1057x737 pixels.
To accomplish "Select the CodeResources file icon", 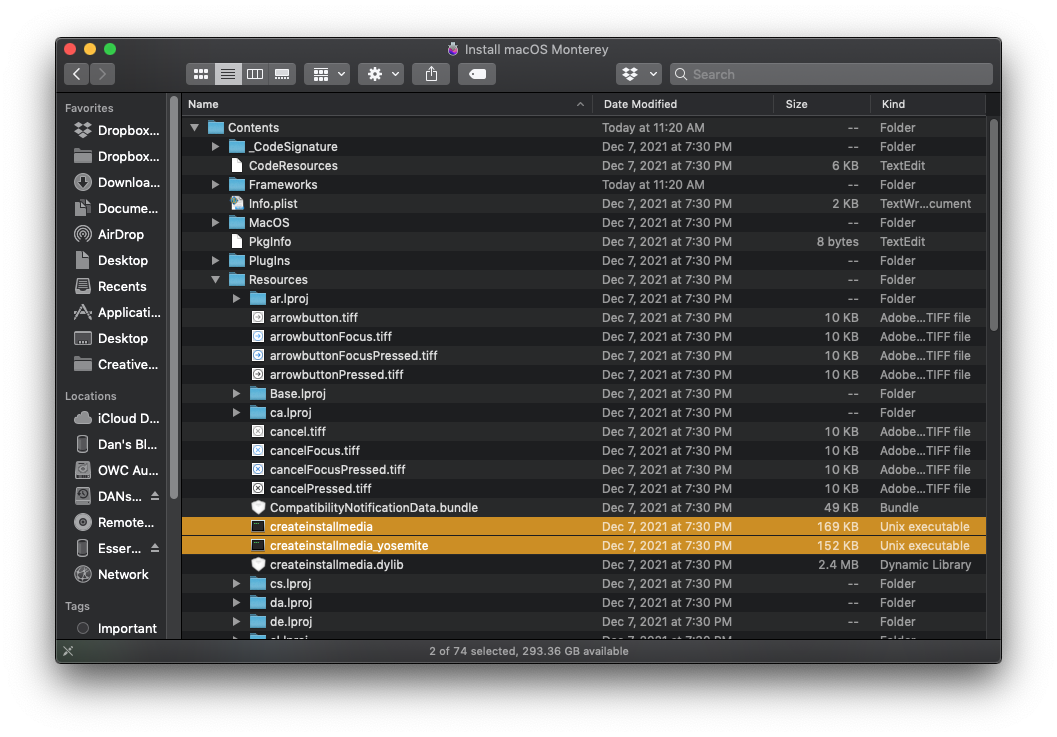I will coord(237,165).
